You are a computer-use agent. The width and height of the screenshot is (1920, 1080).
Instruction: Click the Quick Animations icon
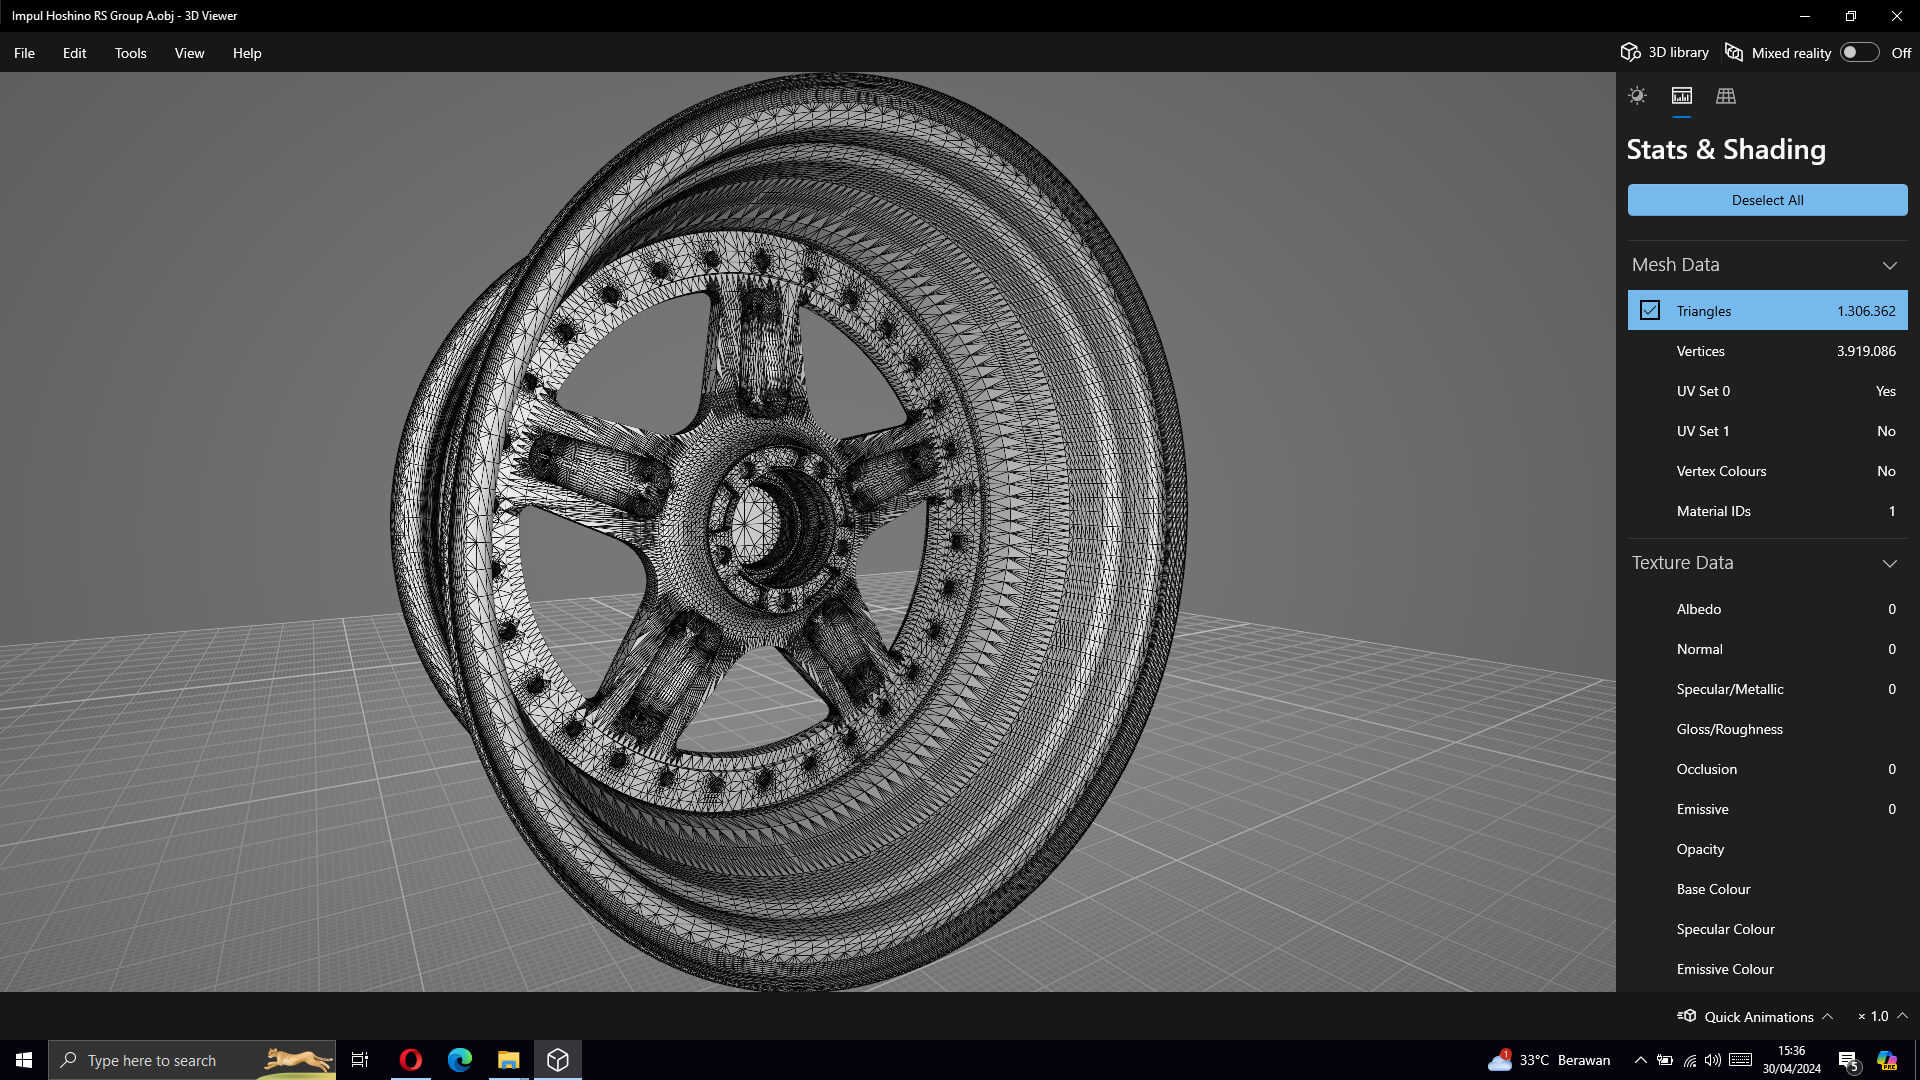(x=1687, y=1016)
